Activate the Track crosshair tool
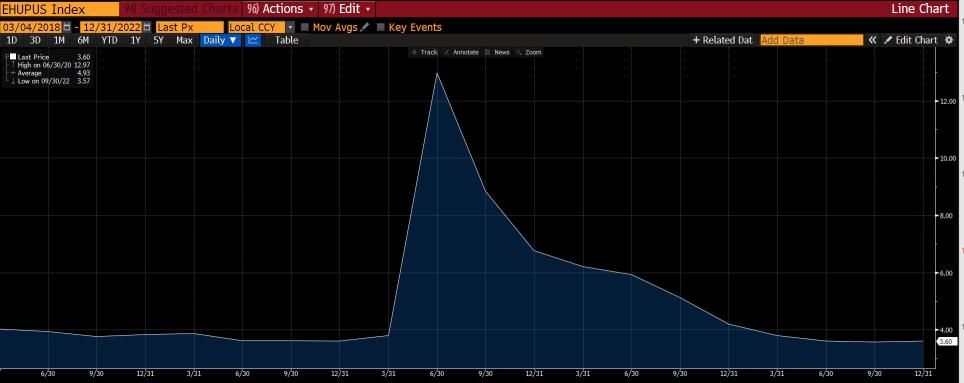This screenshot has width=964, height=383. [425, 52]
